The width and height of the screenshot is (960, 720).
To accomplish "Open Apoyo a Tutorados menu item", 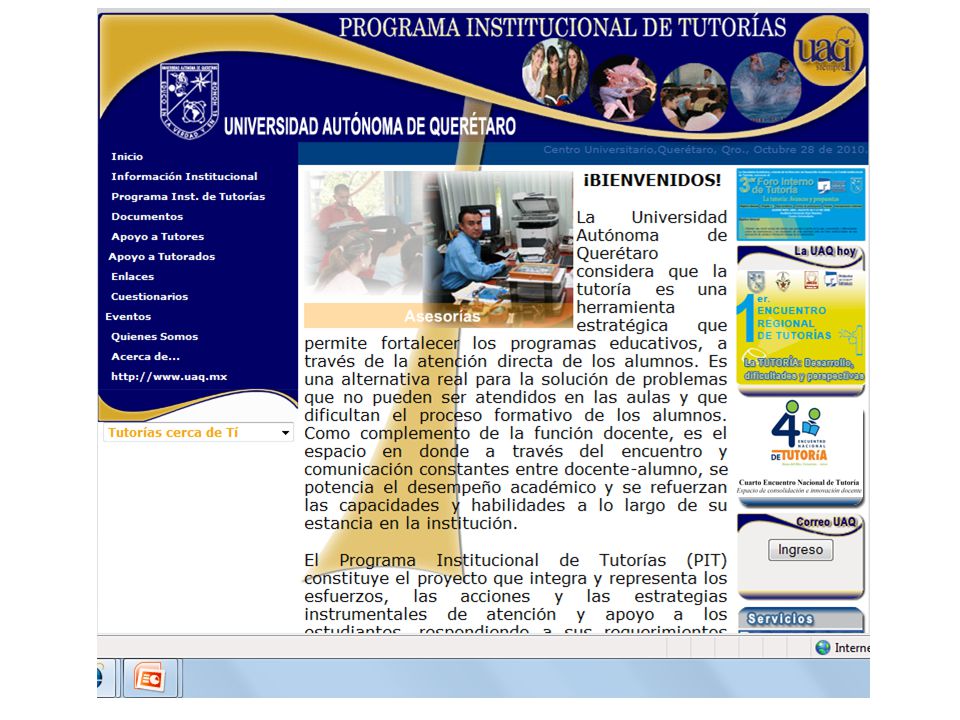I will pos(162,257).
